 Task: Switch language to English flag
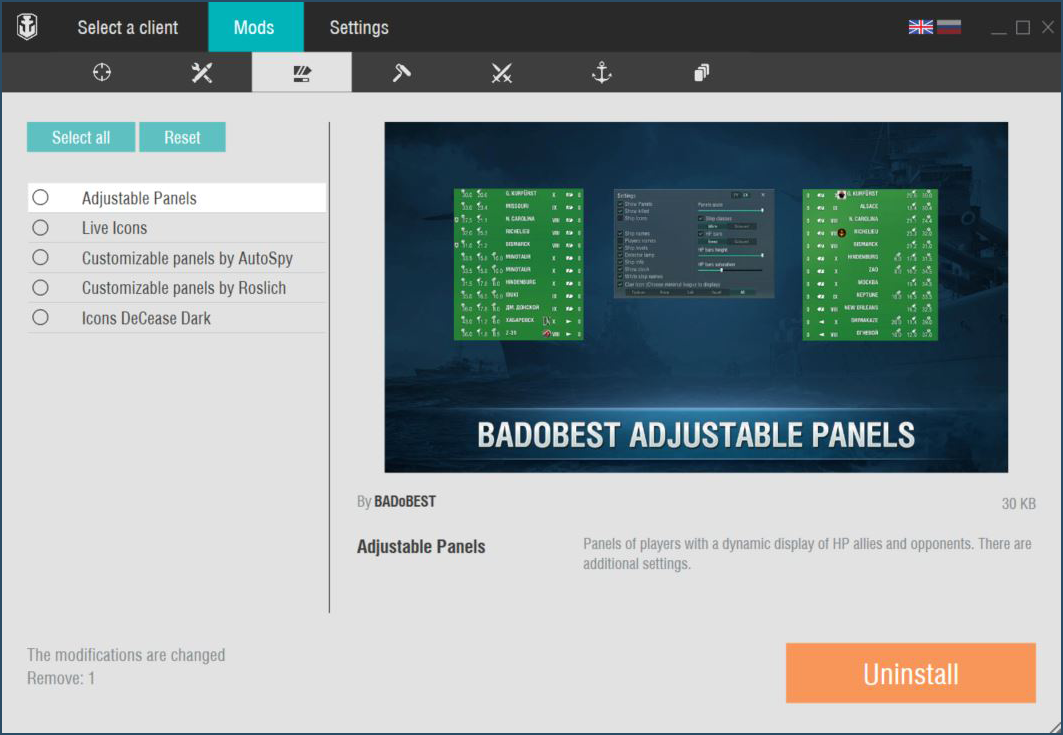tap(921, 27)
